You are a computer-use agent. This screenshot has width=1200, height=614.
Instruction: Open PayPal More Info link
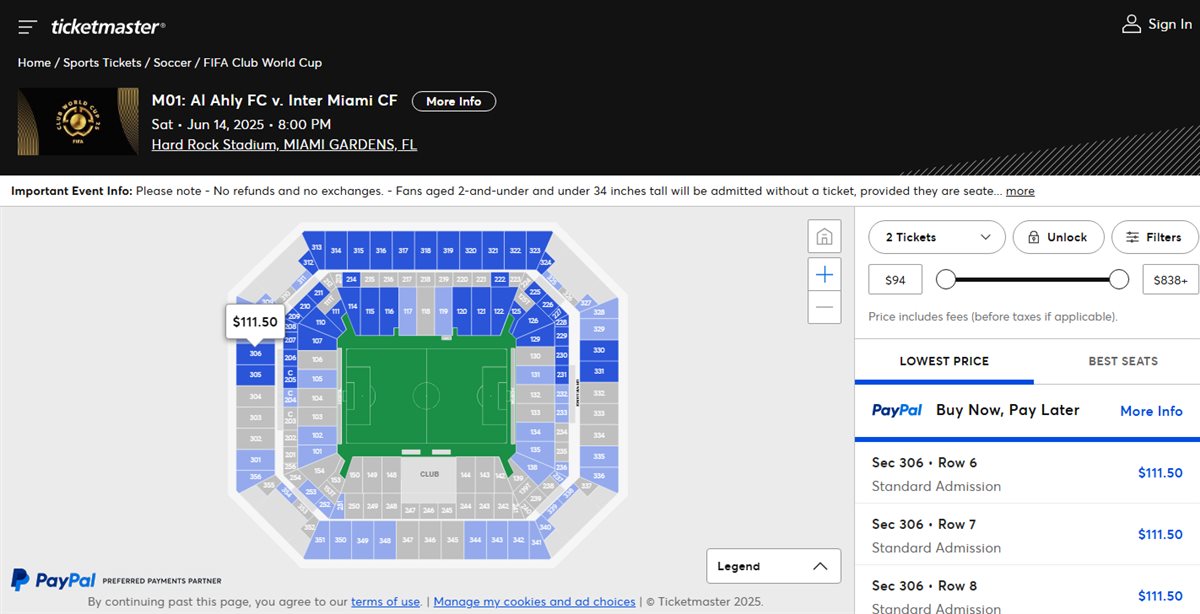1151,411
